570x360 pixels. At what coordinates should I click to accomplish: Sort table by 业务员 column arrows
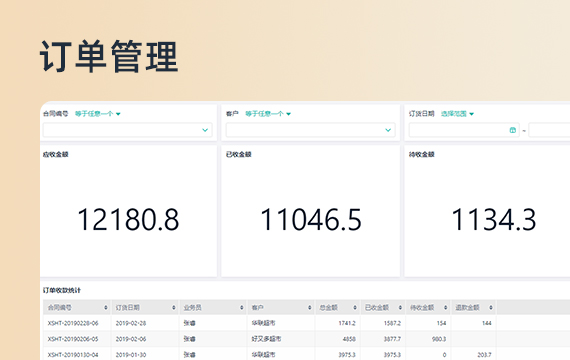click(242, 308)
